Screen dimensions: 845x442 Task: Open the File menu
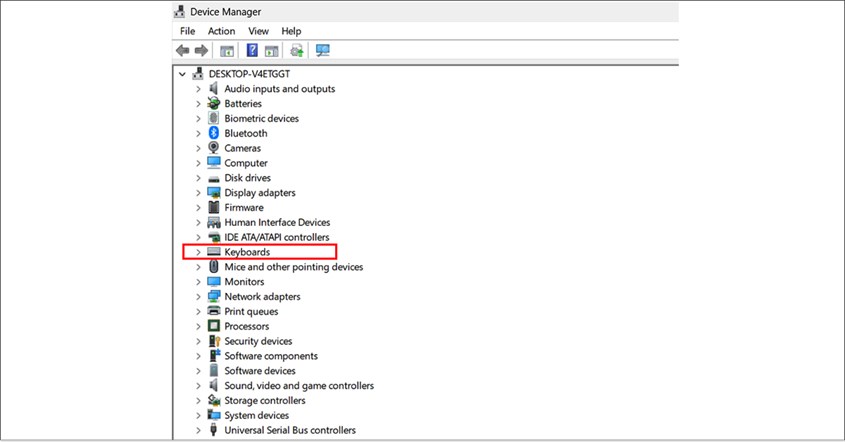tap(188, 31)
